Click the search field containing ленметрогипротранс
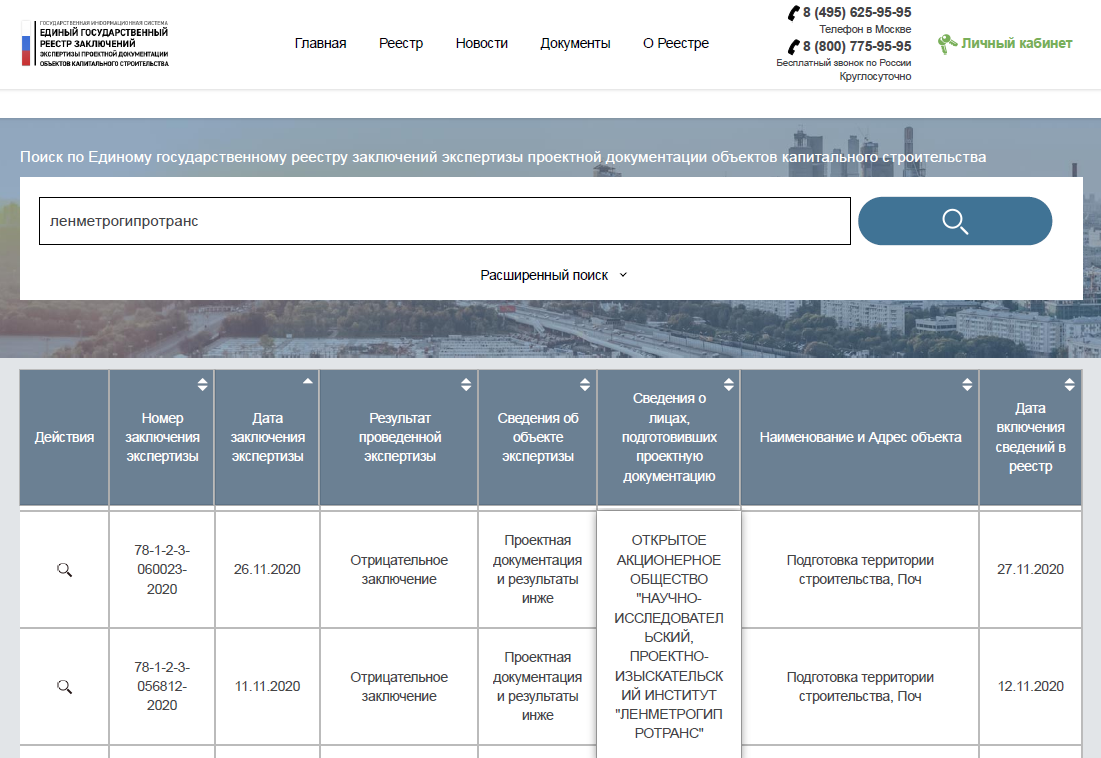The image size is (1101, 758). 444,221
